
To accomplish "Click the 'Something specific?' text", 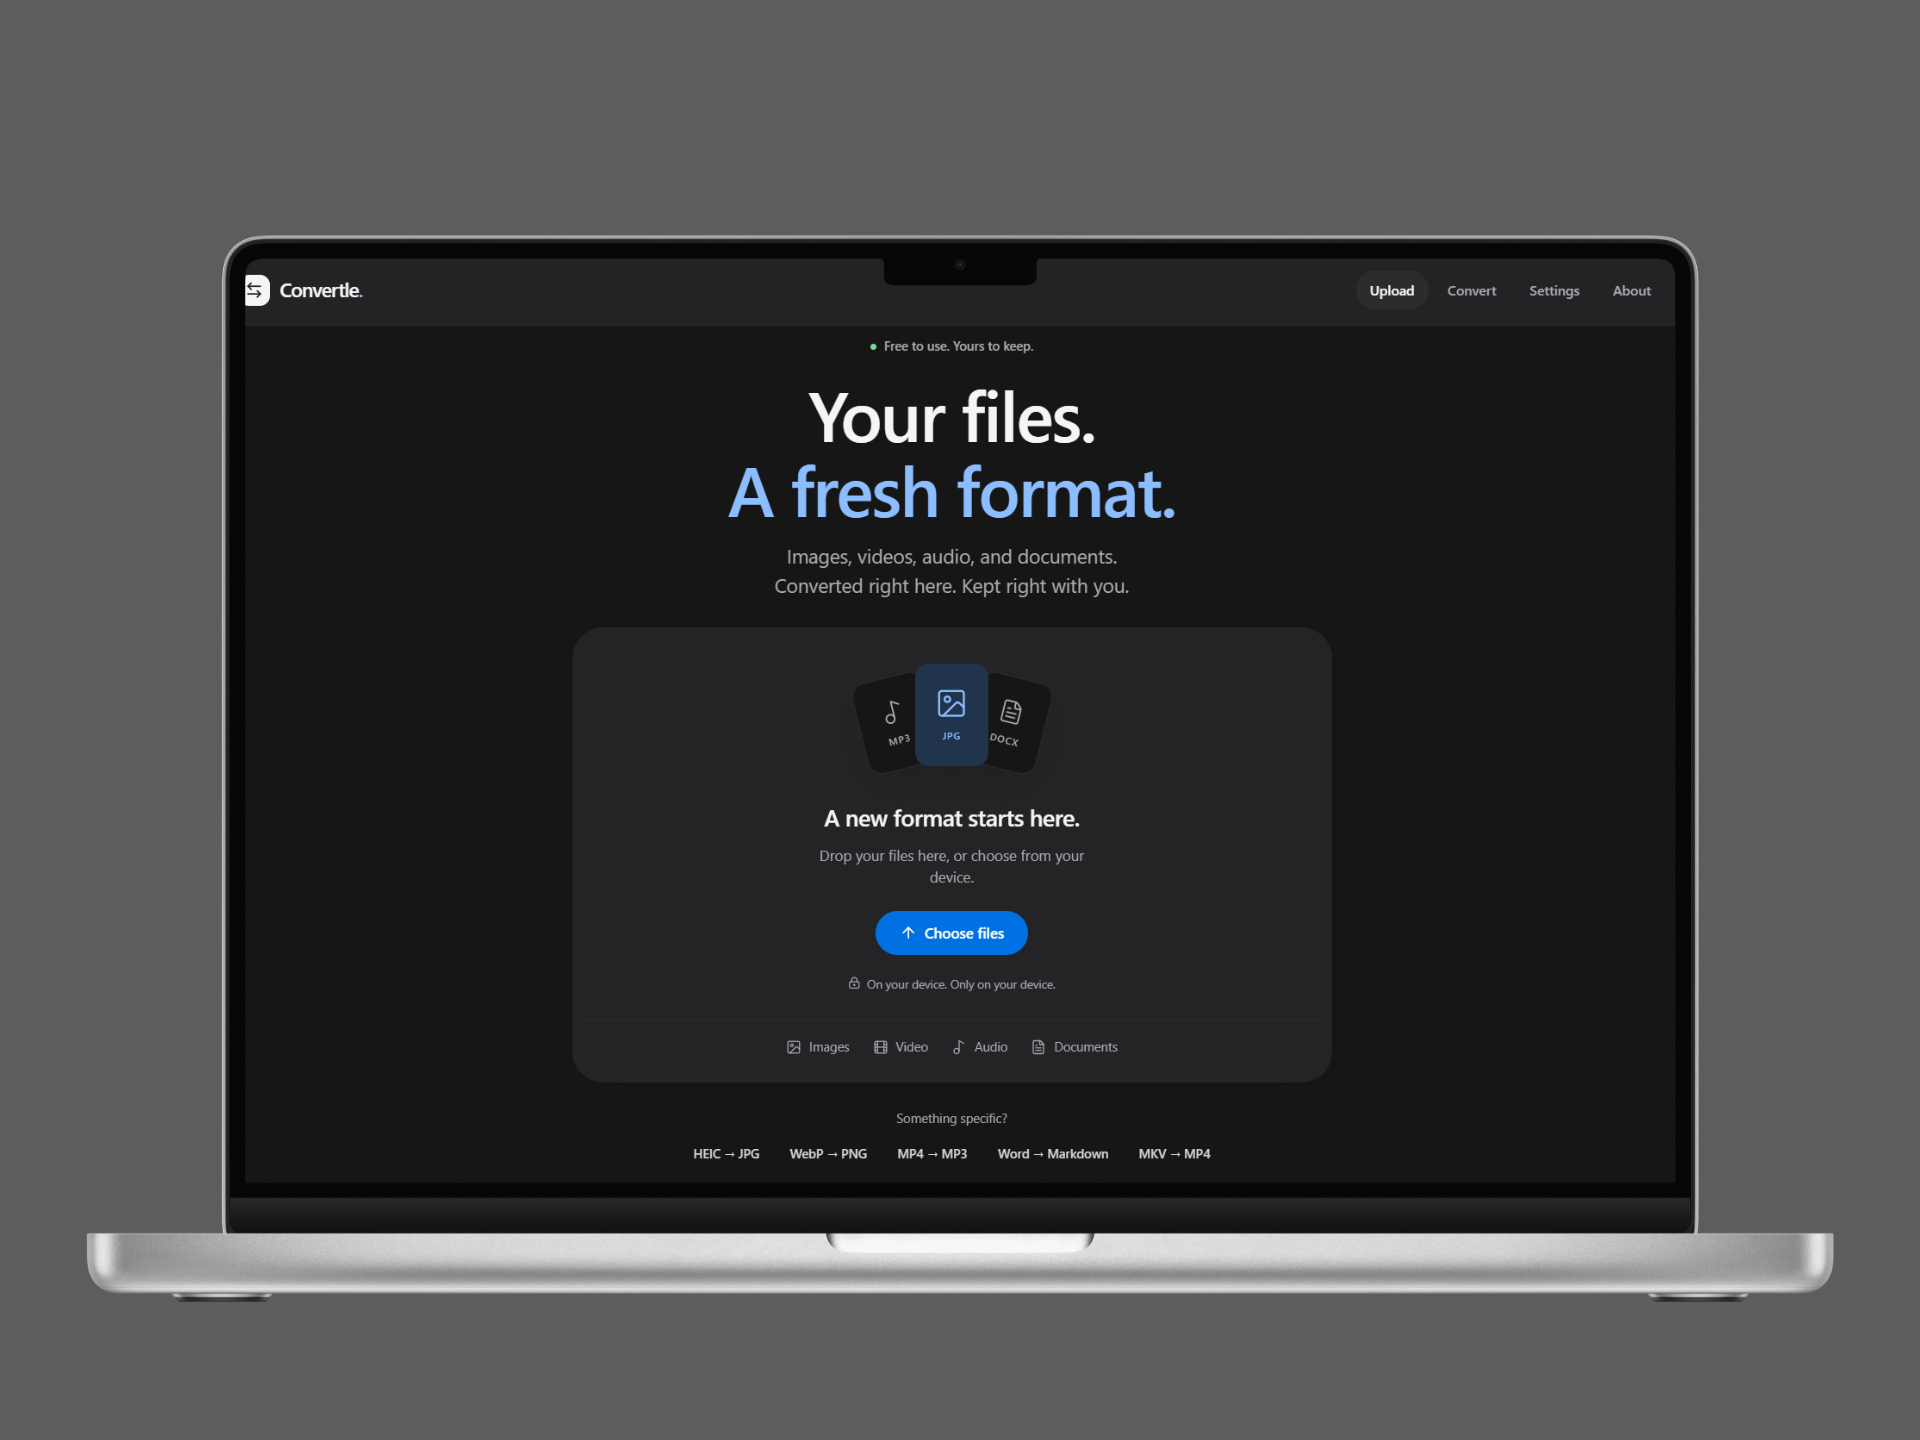I will tap(951, 1118).
